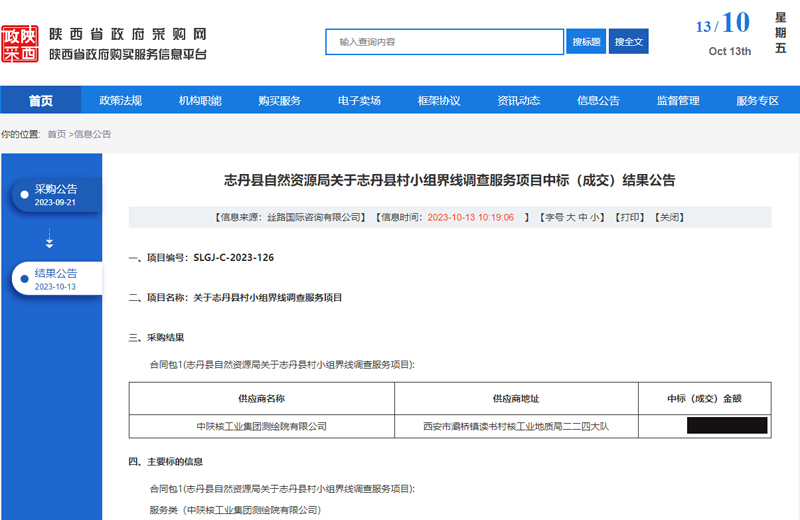This screenshot has width=800, height=520.
Task: Open the 资讯动态 nav item
Action: pos(518,100)
